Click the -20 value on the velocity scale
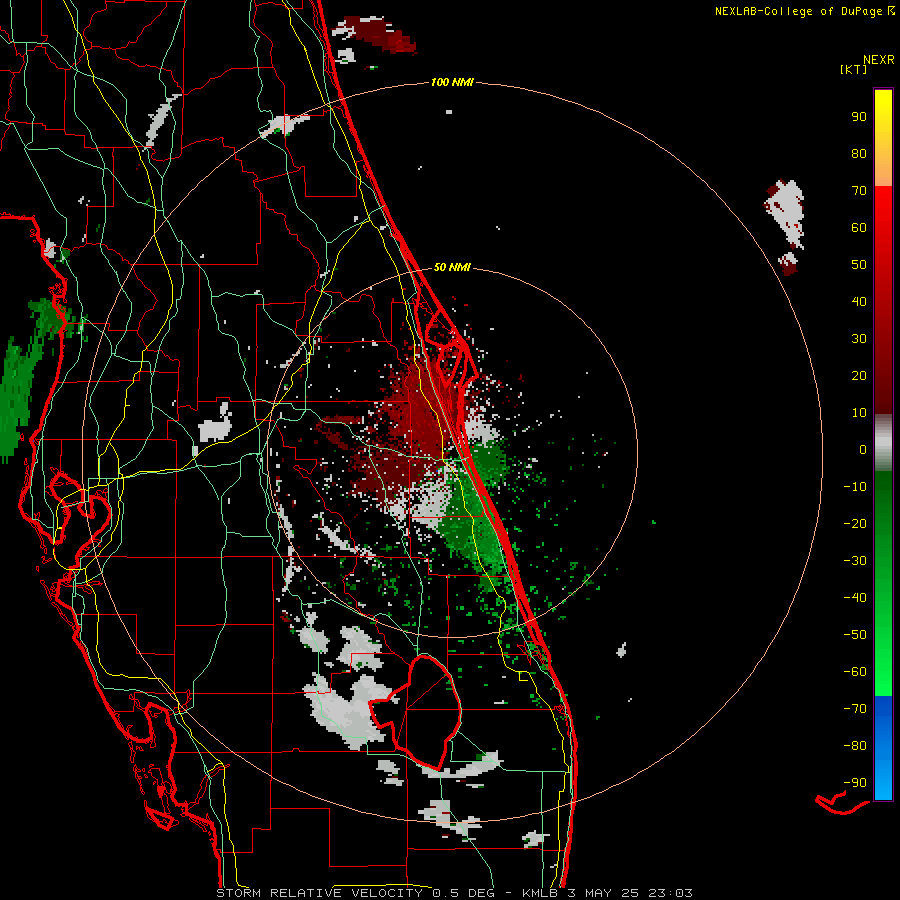 (855, 523)
